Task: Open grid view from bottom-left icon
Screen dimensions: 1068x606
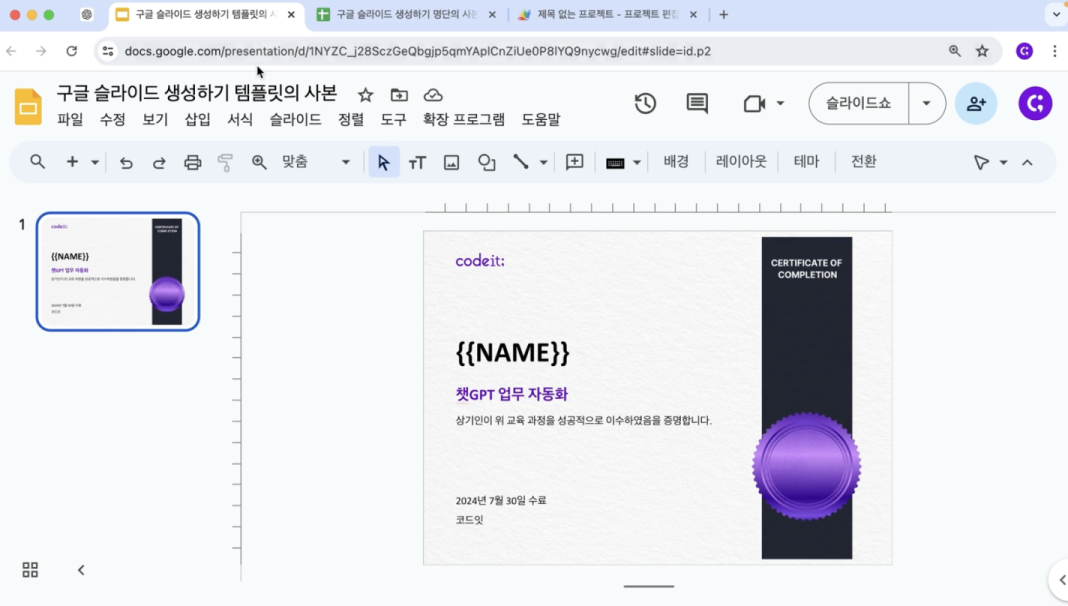Action: [29, 570]
